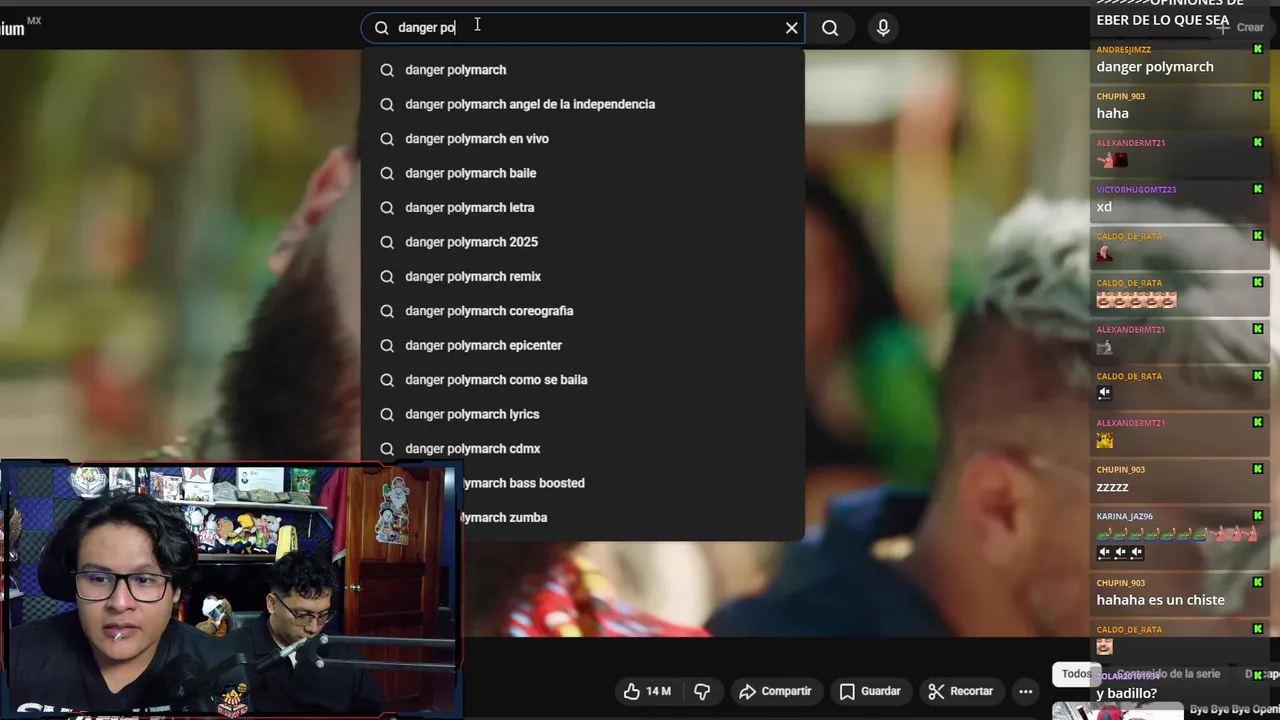The width and height of the screenshot is (1280, 720).
Task: Select suggestion 'danger polymarch baile'
Action: point(583,173)
